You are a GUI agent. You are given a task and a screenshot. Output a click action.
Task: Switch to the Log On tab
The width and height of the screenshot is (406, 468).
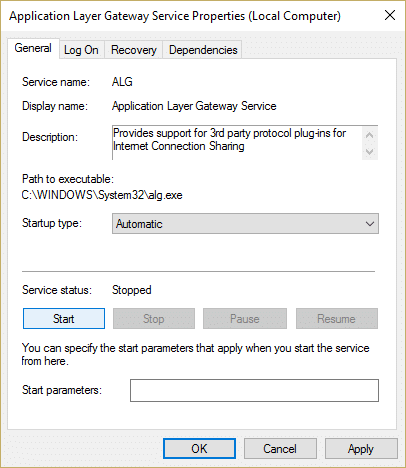click(x=81, y=50)
